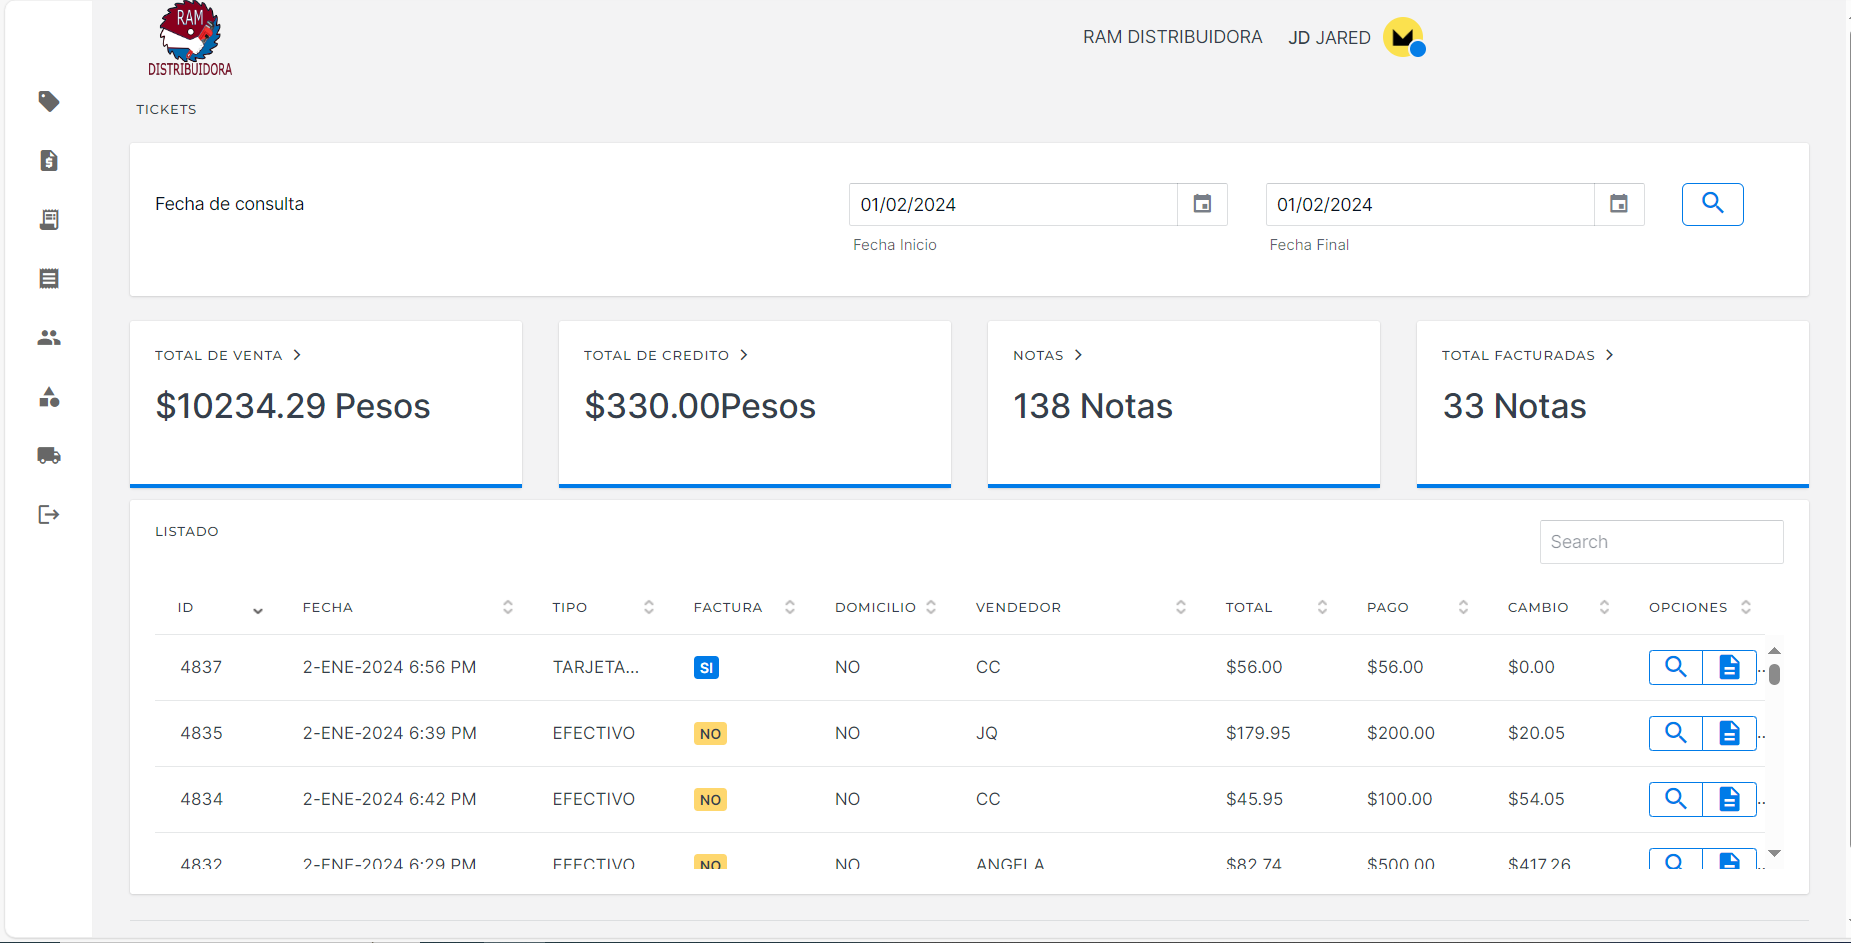The height and width of the screenshot is (943, 1851).
Task: Click the 'TARJETA...' type cell
Action: pyautogui.click(x=595, y=667)
